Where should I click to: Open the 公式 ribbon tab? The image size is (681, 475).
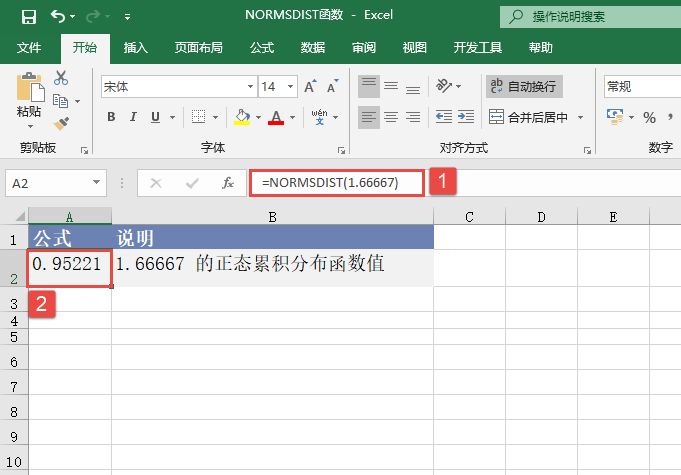click(x=261, y=47)
